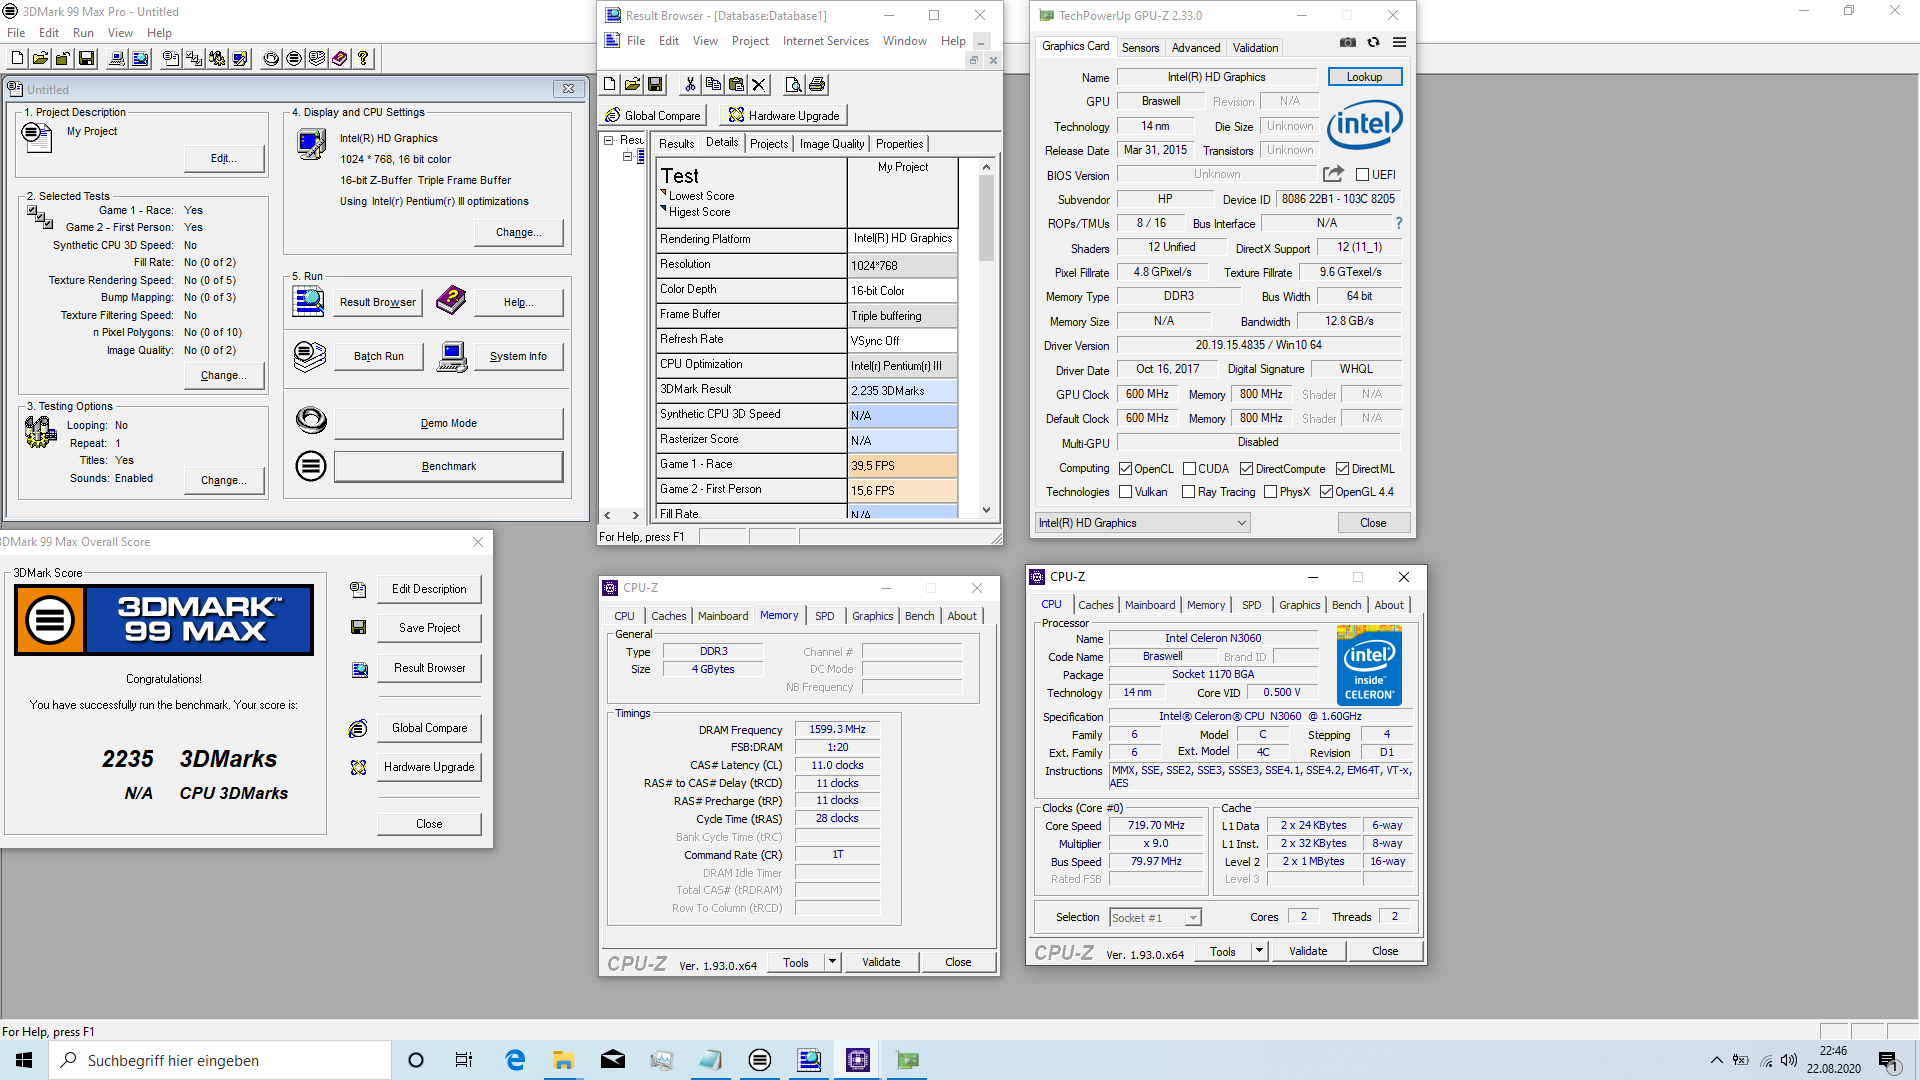Viewport: 1920px width, 1080px height.
Task: Open Tools dropdown arrow in CPU-Z CPU window
Action: pyautogui.click(x=1259, y=951)
